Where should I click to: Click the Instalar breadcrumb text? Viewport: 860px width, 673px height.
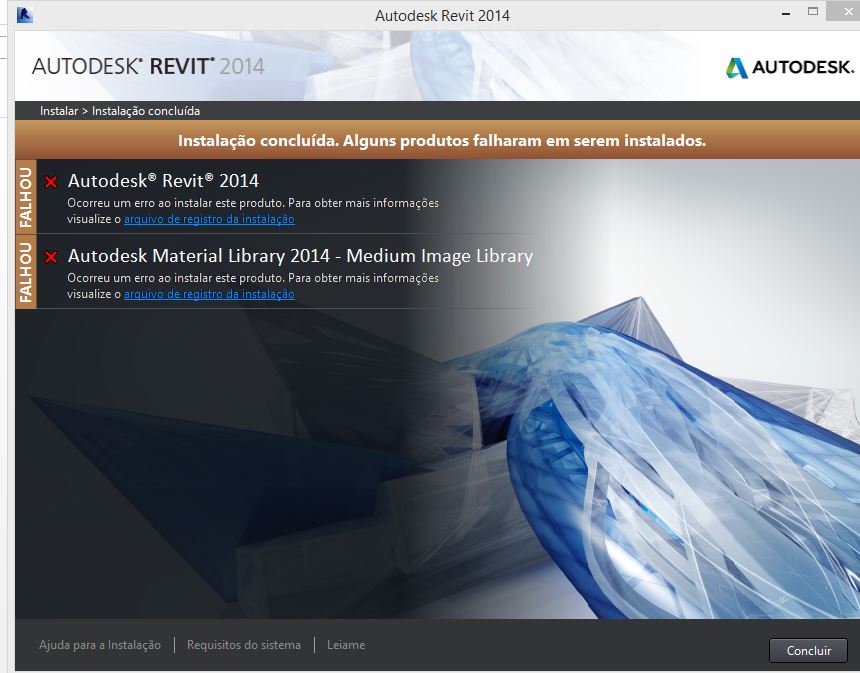(x=59, y=111)
